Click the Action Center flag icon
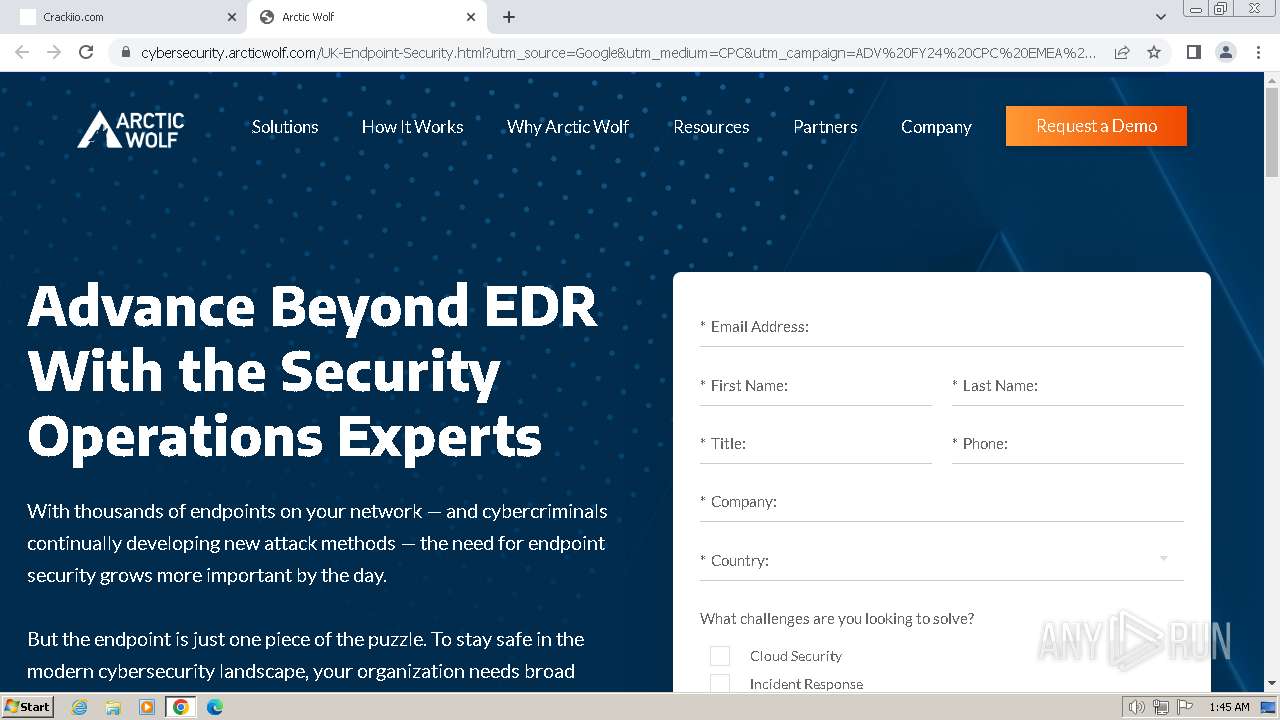 (x=1185, y=707)
